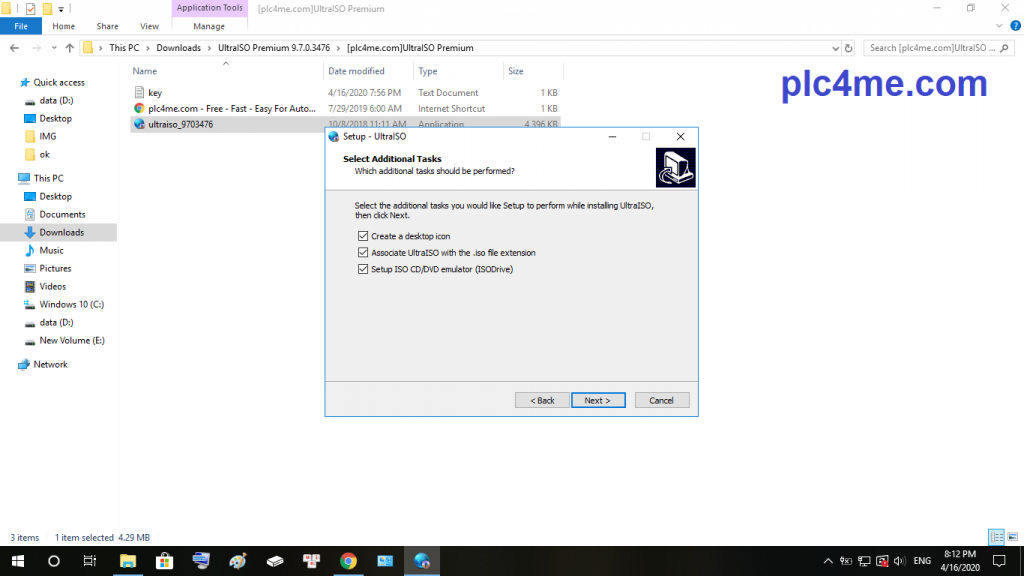Switch to the Home ribbon tab
1024x576 pixels.
(63, 26)
